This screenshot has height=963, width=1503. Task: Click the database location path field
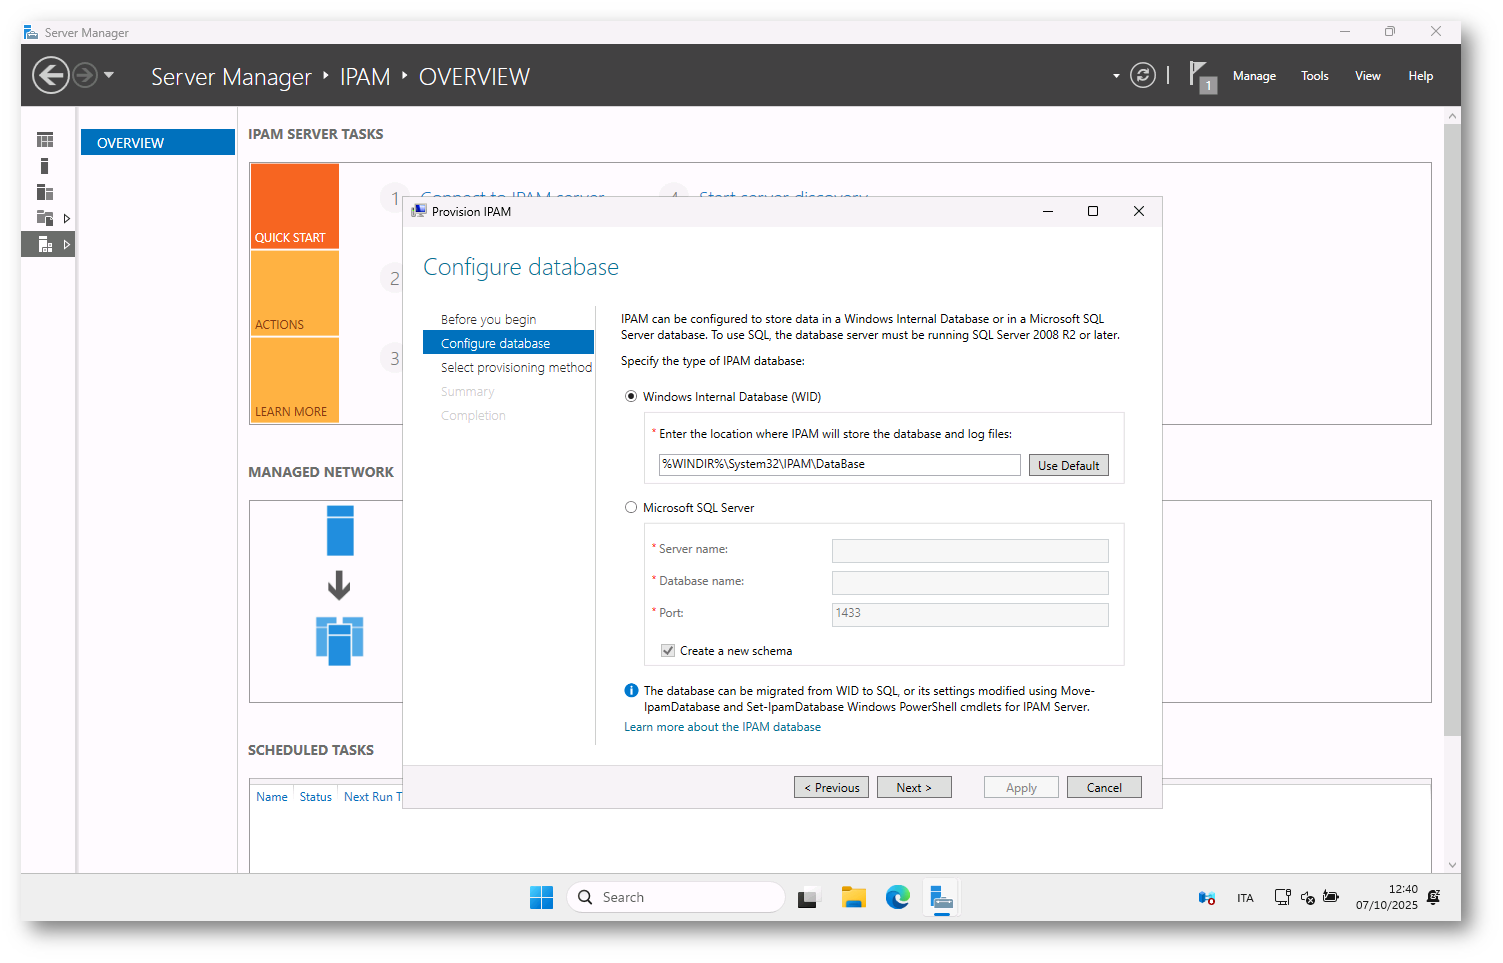click(x=838, y=464)
